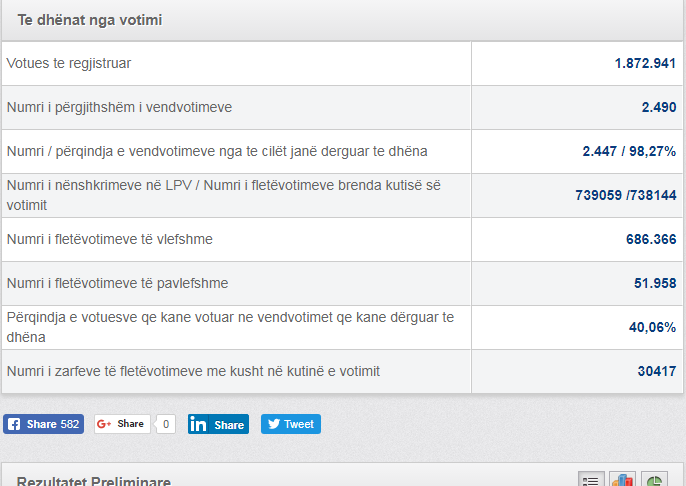Click the LinkedIn Share button
The height and width of the screenshot is (486, 686).
218,424
